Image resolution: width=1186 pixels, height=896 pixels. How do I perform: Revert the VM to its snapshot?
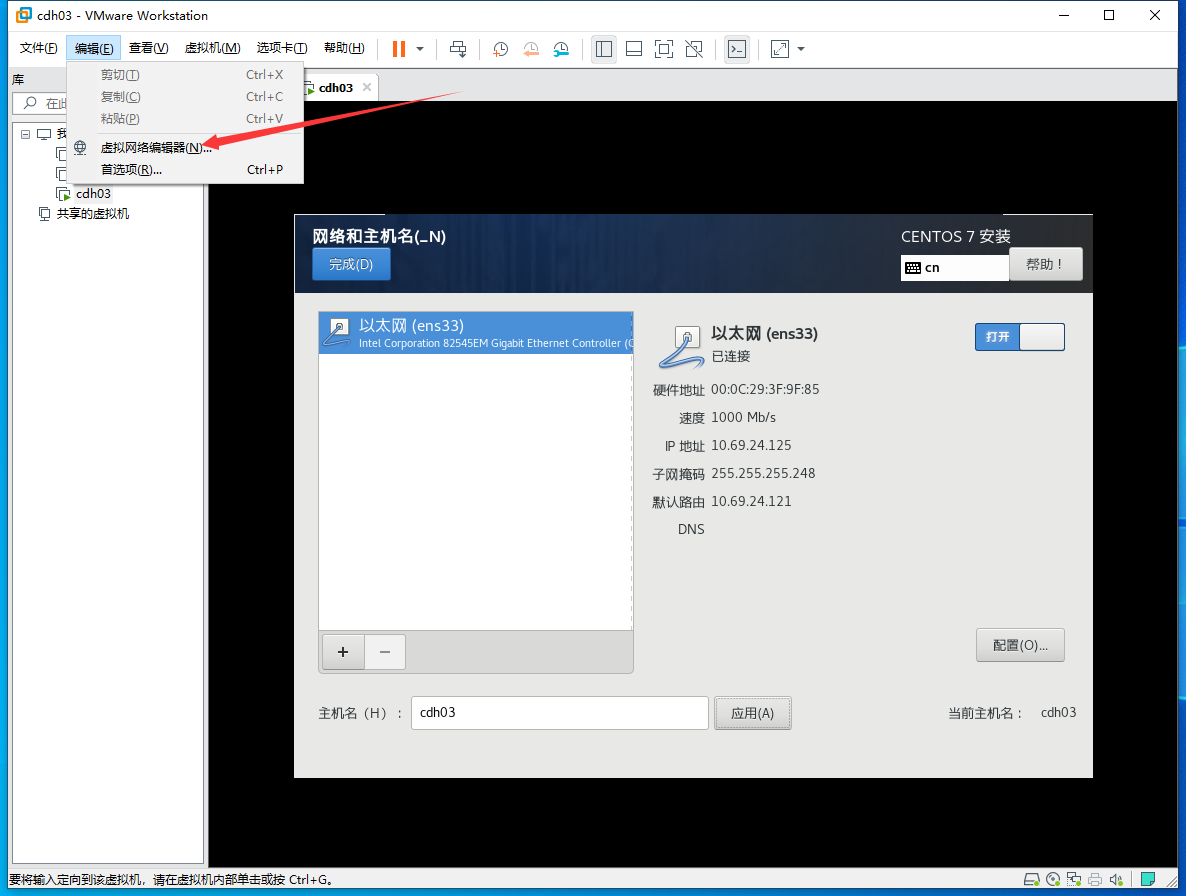click(531, 48)
